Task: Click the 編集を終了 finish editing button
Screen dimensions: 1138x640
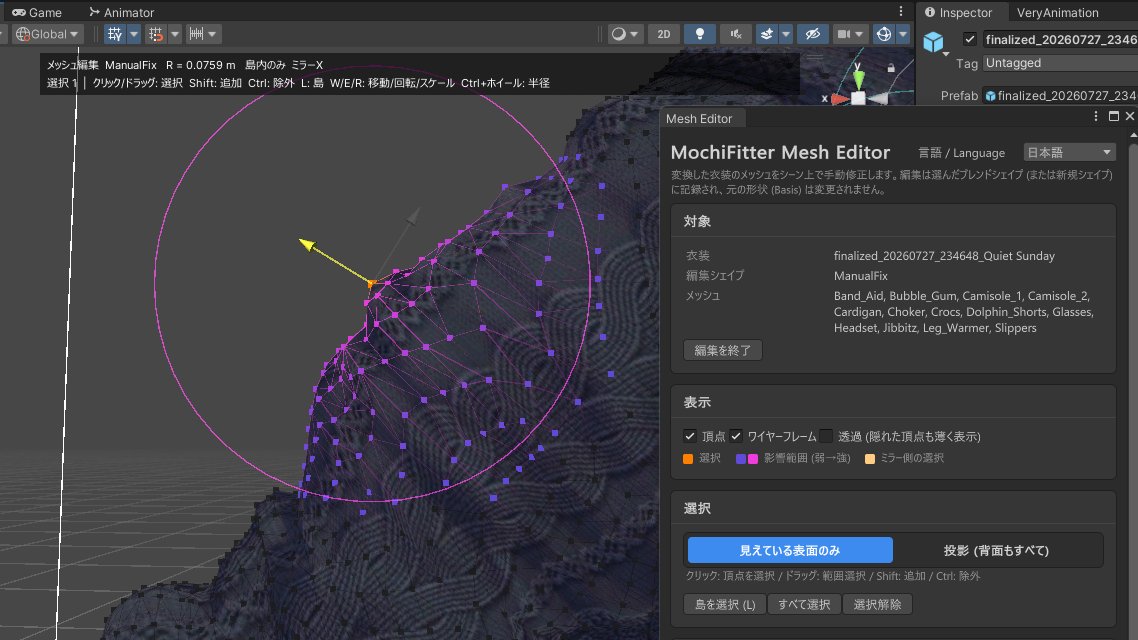Action: [x=723, y=350]
